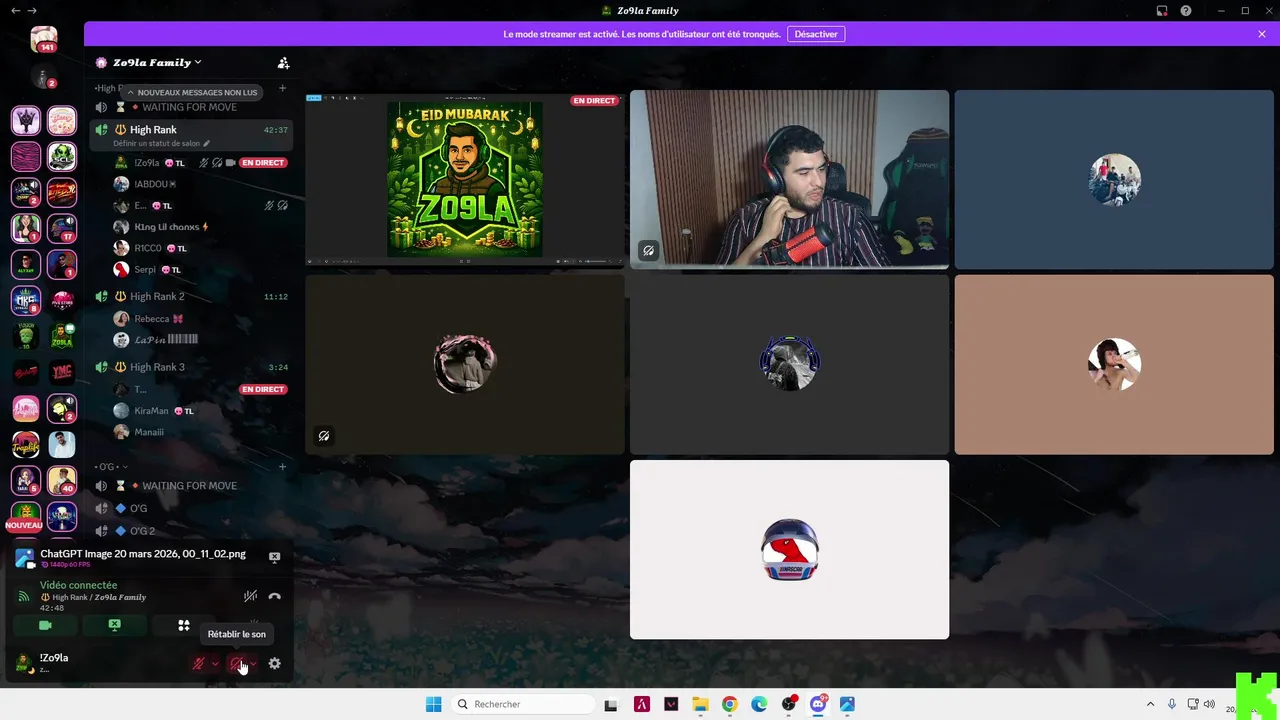The height and width of the screenshot is (720, 1280).
Task: Edit the 'Définir un statut de salon' status
Action: [161, 143]
